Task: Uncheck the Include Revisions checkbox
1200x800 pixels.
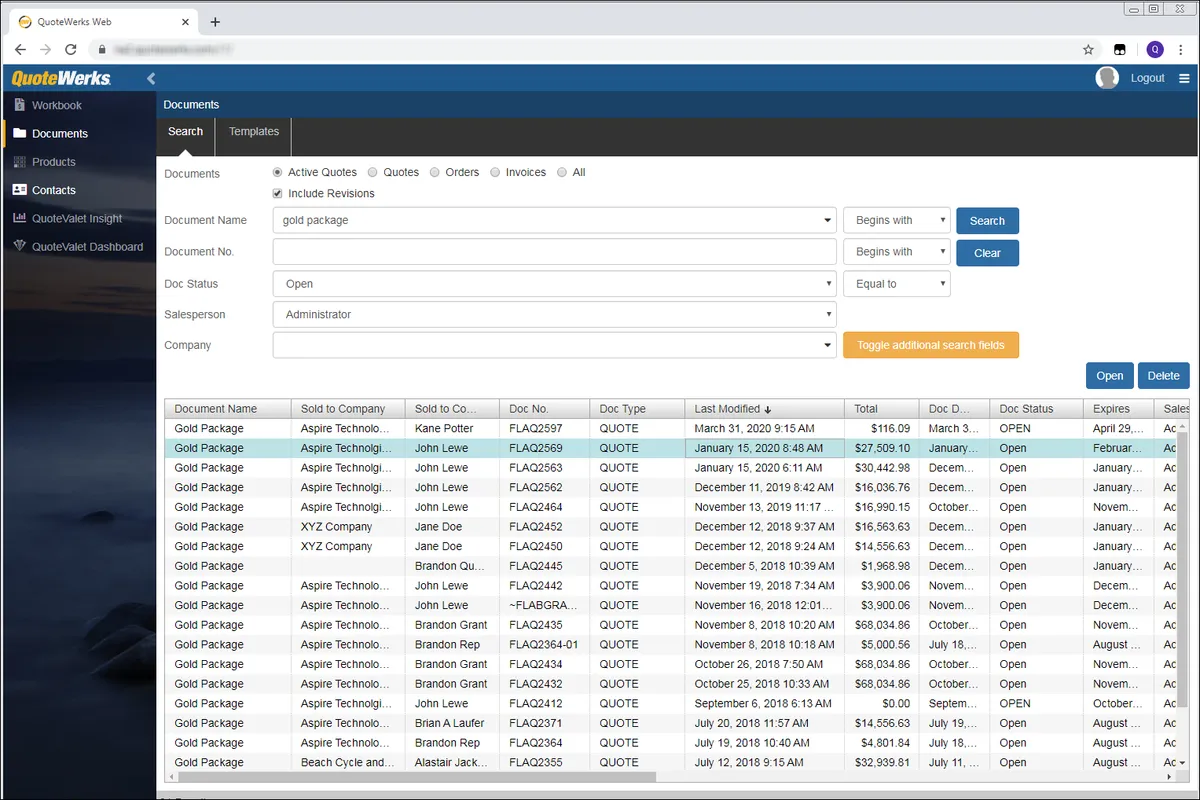Action: point(278,193)
